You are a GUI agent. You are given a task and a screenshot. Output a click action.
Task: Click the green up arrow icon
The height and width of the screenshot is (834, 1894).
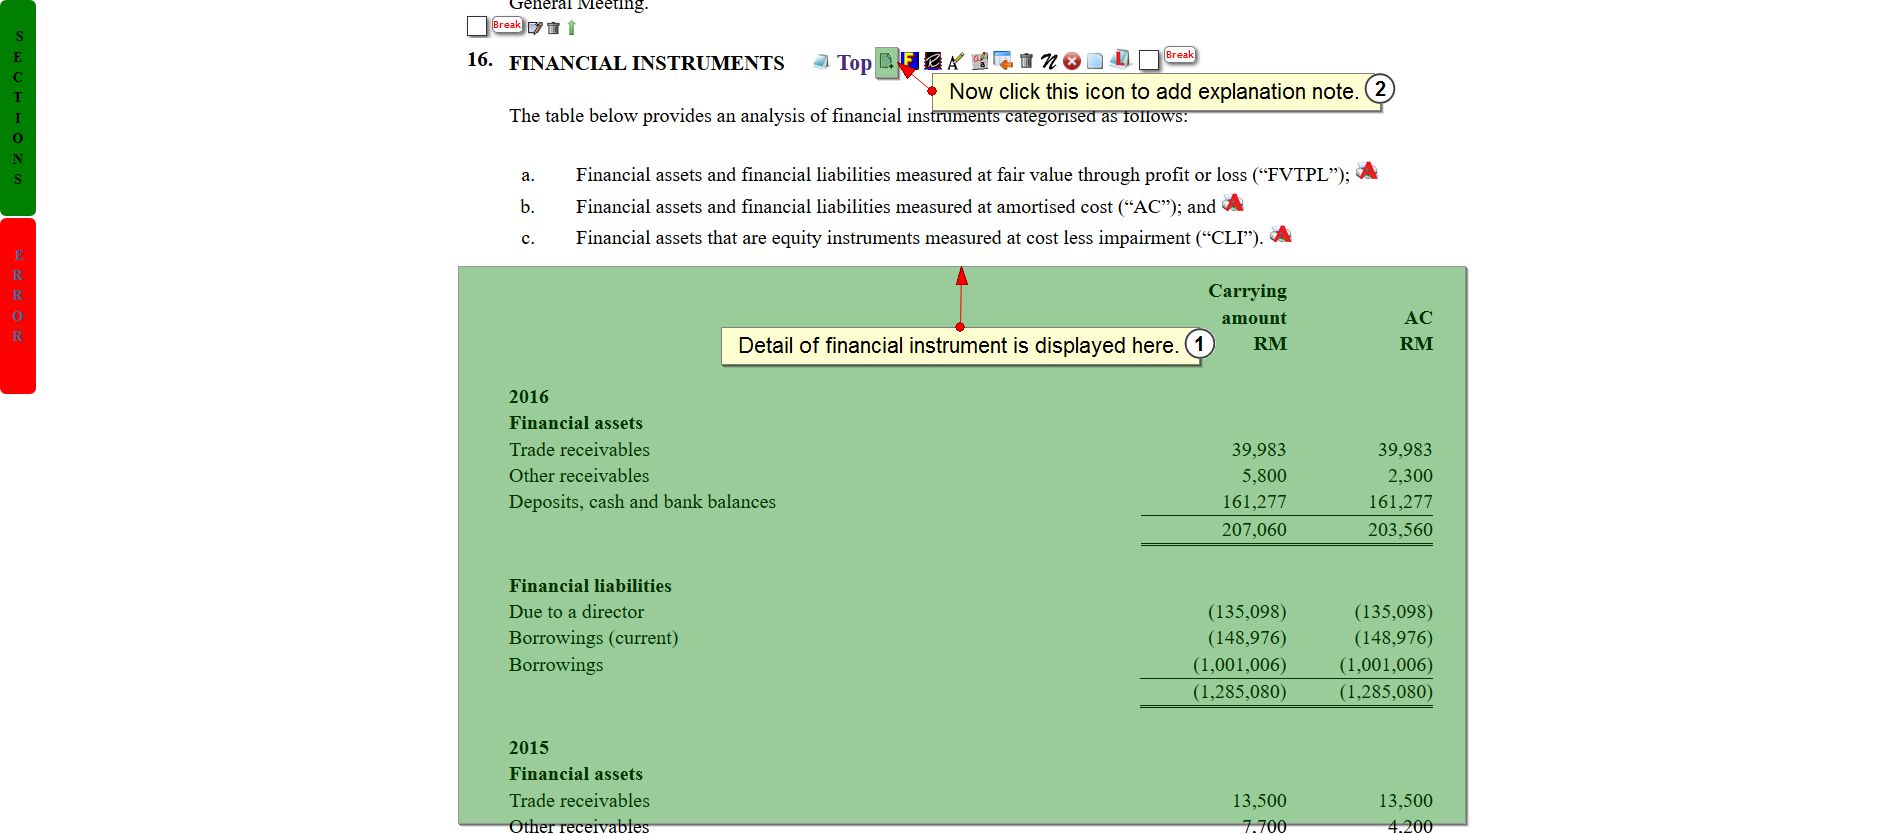tap(572, 28)
